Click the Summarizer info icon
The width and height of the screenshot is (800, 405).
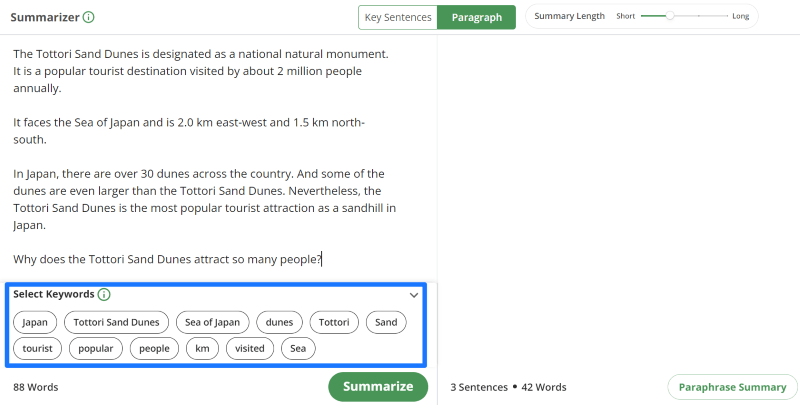[89, 17]
